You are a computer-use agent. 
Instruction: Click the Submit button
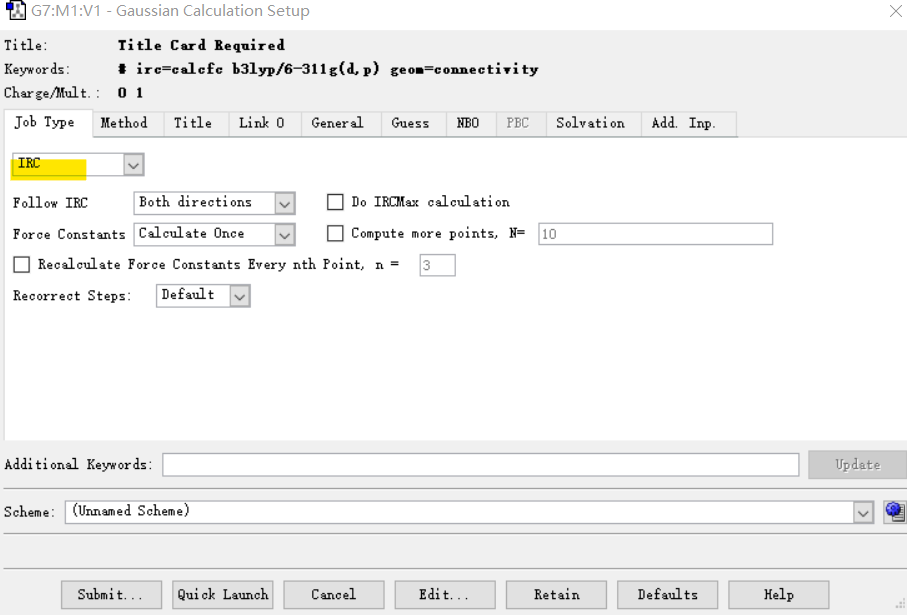tap(111, 594)
